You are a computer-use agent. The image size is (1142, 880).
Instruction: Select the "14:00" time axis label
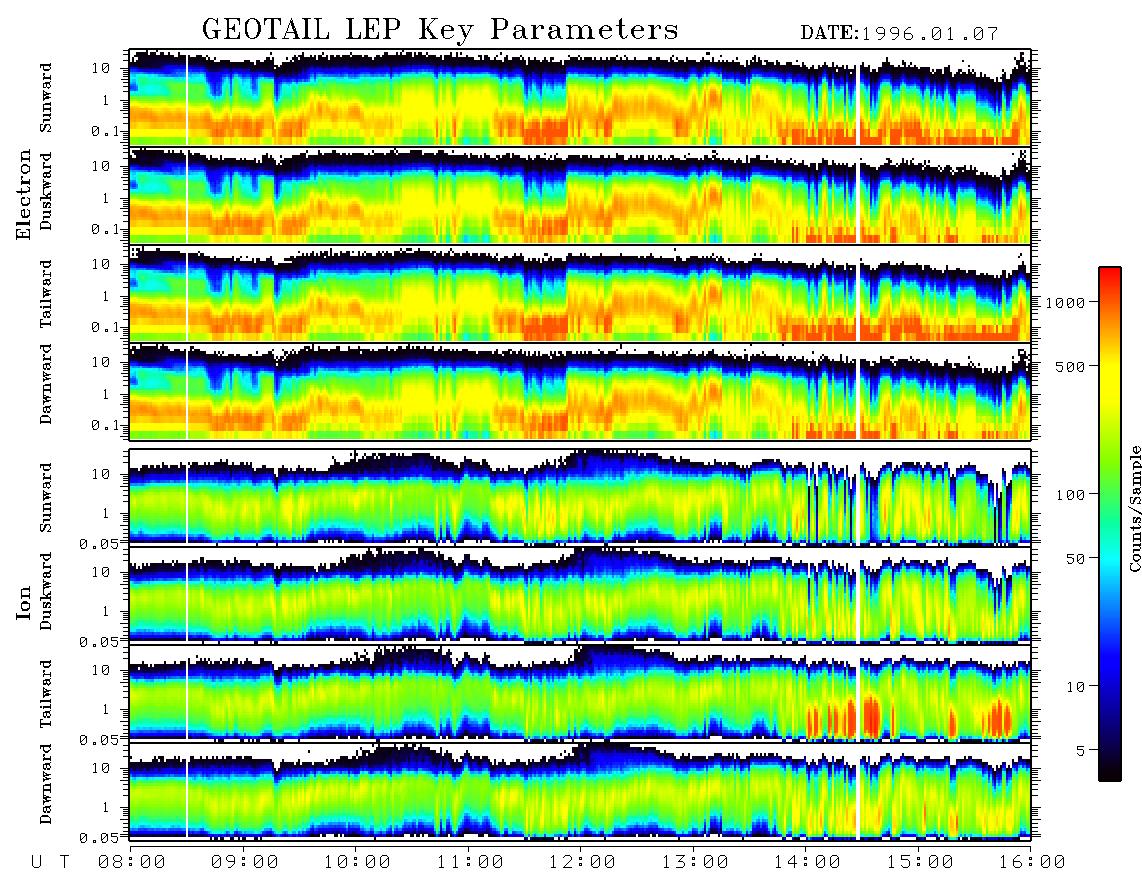[x=807, y=862]
